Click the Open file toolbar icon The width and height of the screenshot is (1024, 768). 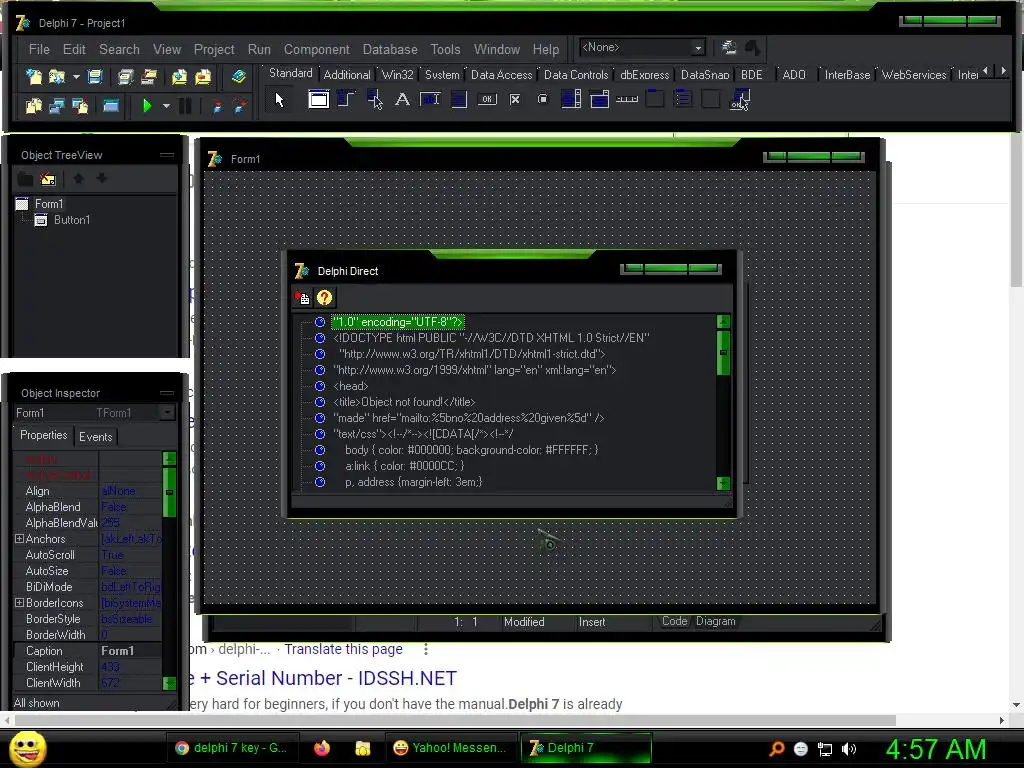[x=57, y=76]
